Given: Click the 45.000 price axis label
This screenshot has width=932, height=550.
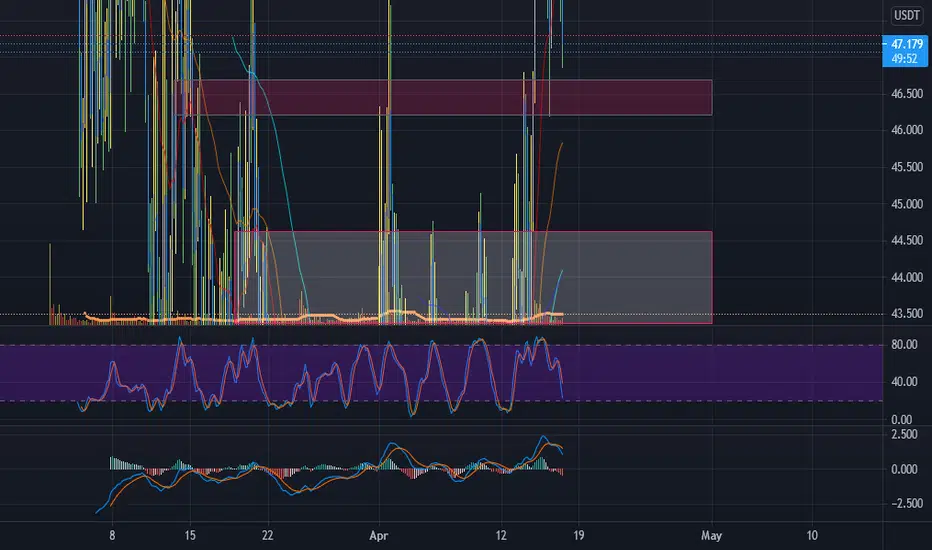Looking at the screenshot, I should 907,204.
